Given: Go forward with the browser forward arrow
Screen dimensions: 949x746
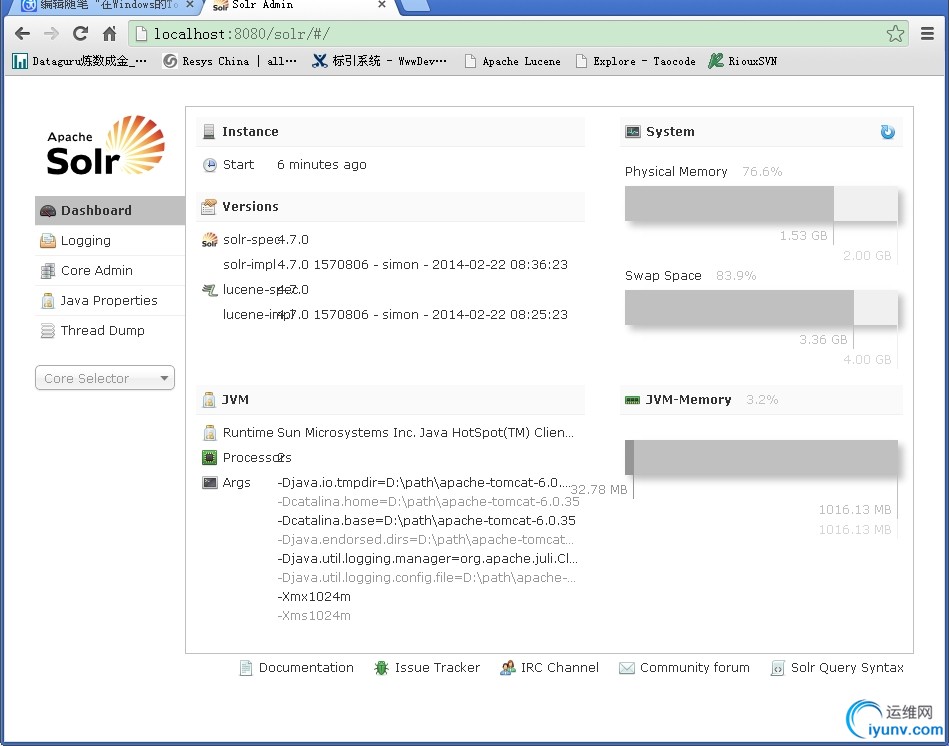Looking at the screenshot, I should pos(51,33).
